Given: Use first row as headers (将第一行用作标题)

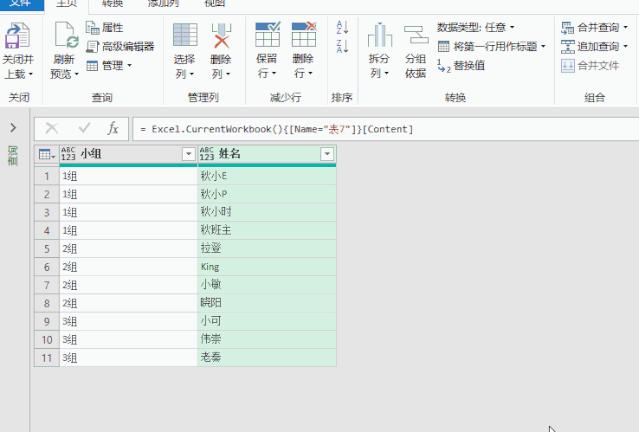Looking at the screenshot, I should (x=491, y=46).
